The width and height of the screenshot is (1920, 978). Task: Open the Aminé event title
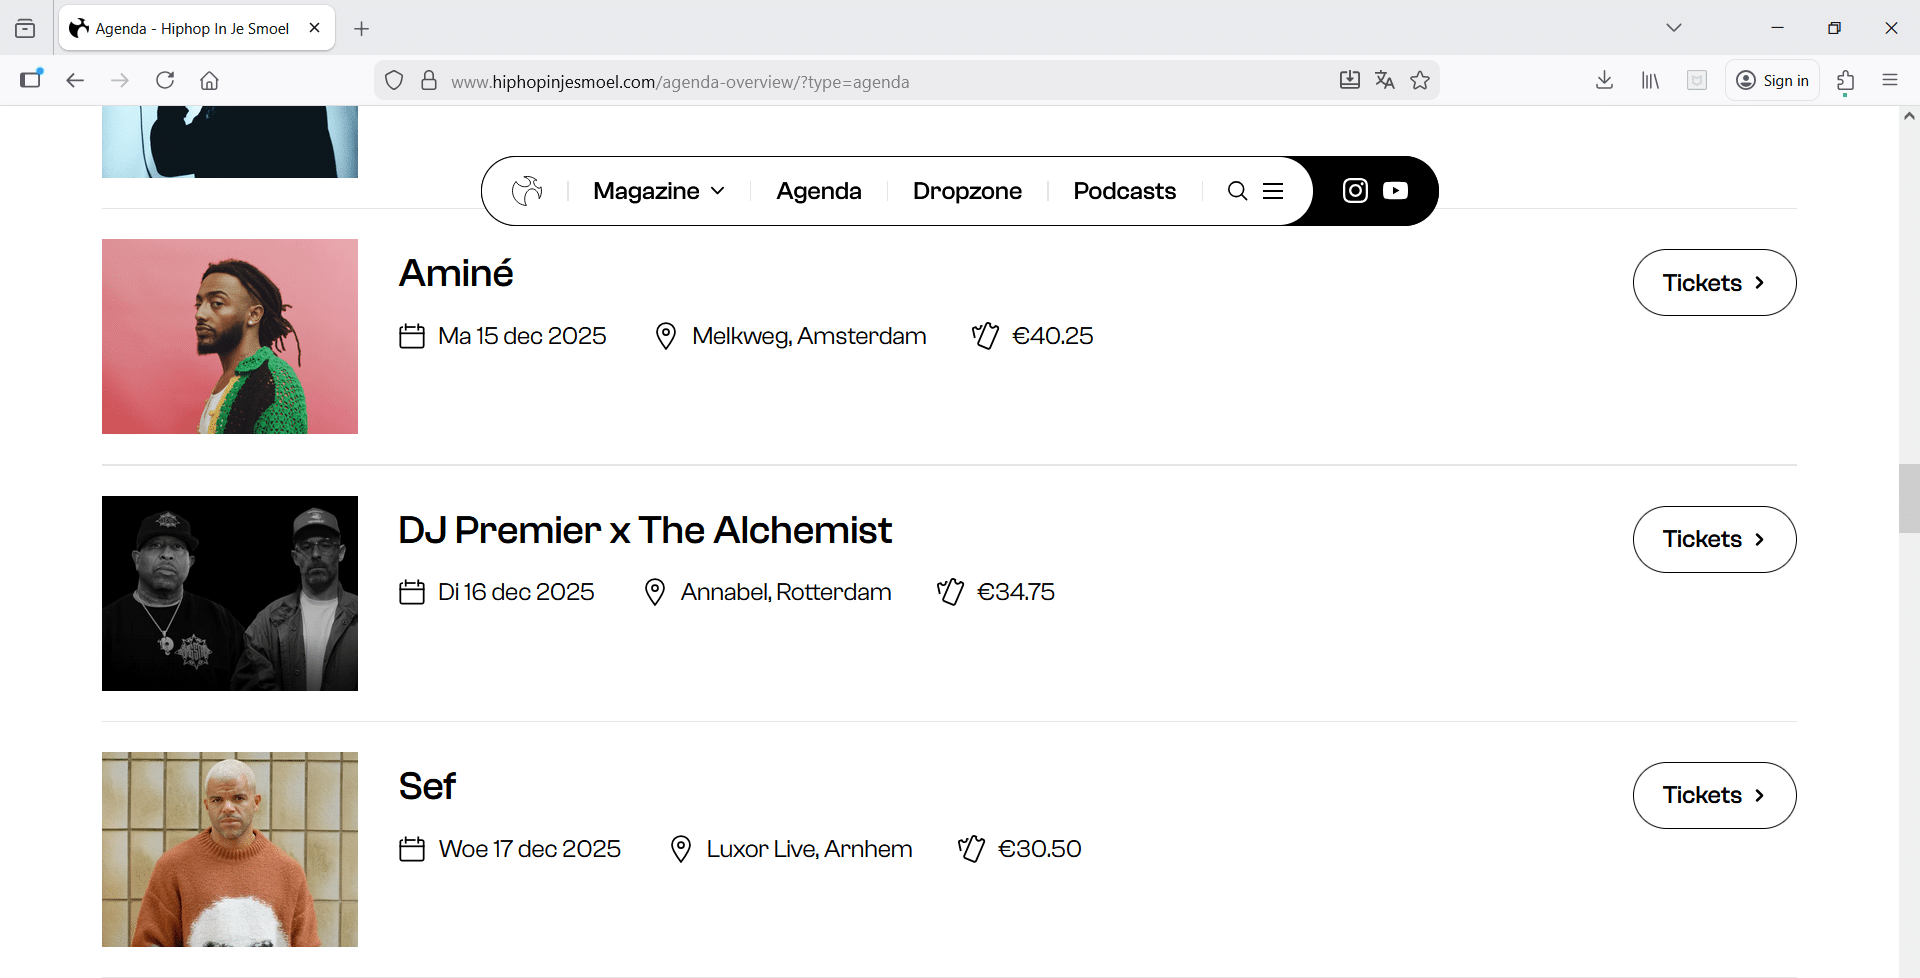[456, 273]
